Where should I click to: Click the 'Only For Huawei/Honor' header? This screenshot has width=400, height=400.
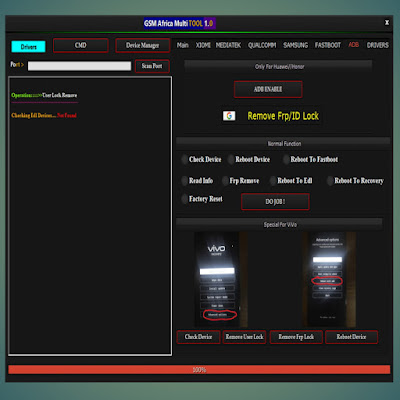(279, 66)
